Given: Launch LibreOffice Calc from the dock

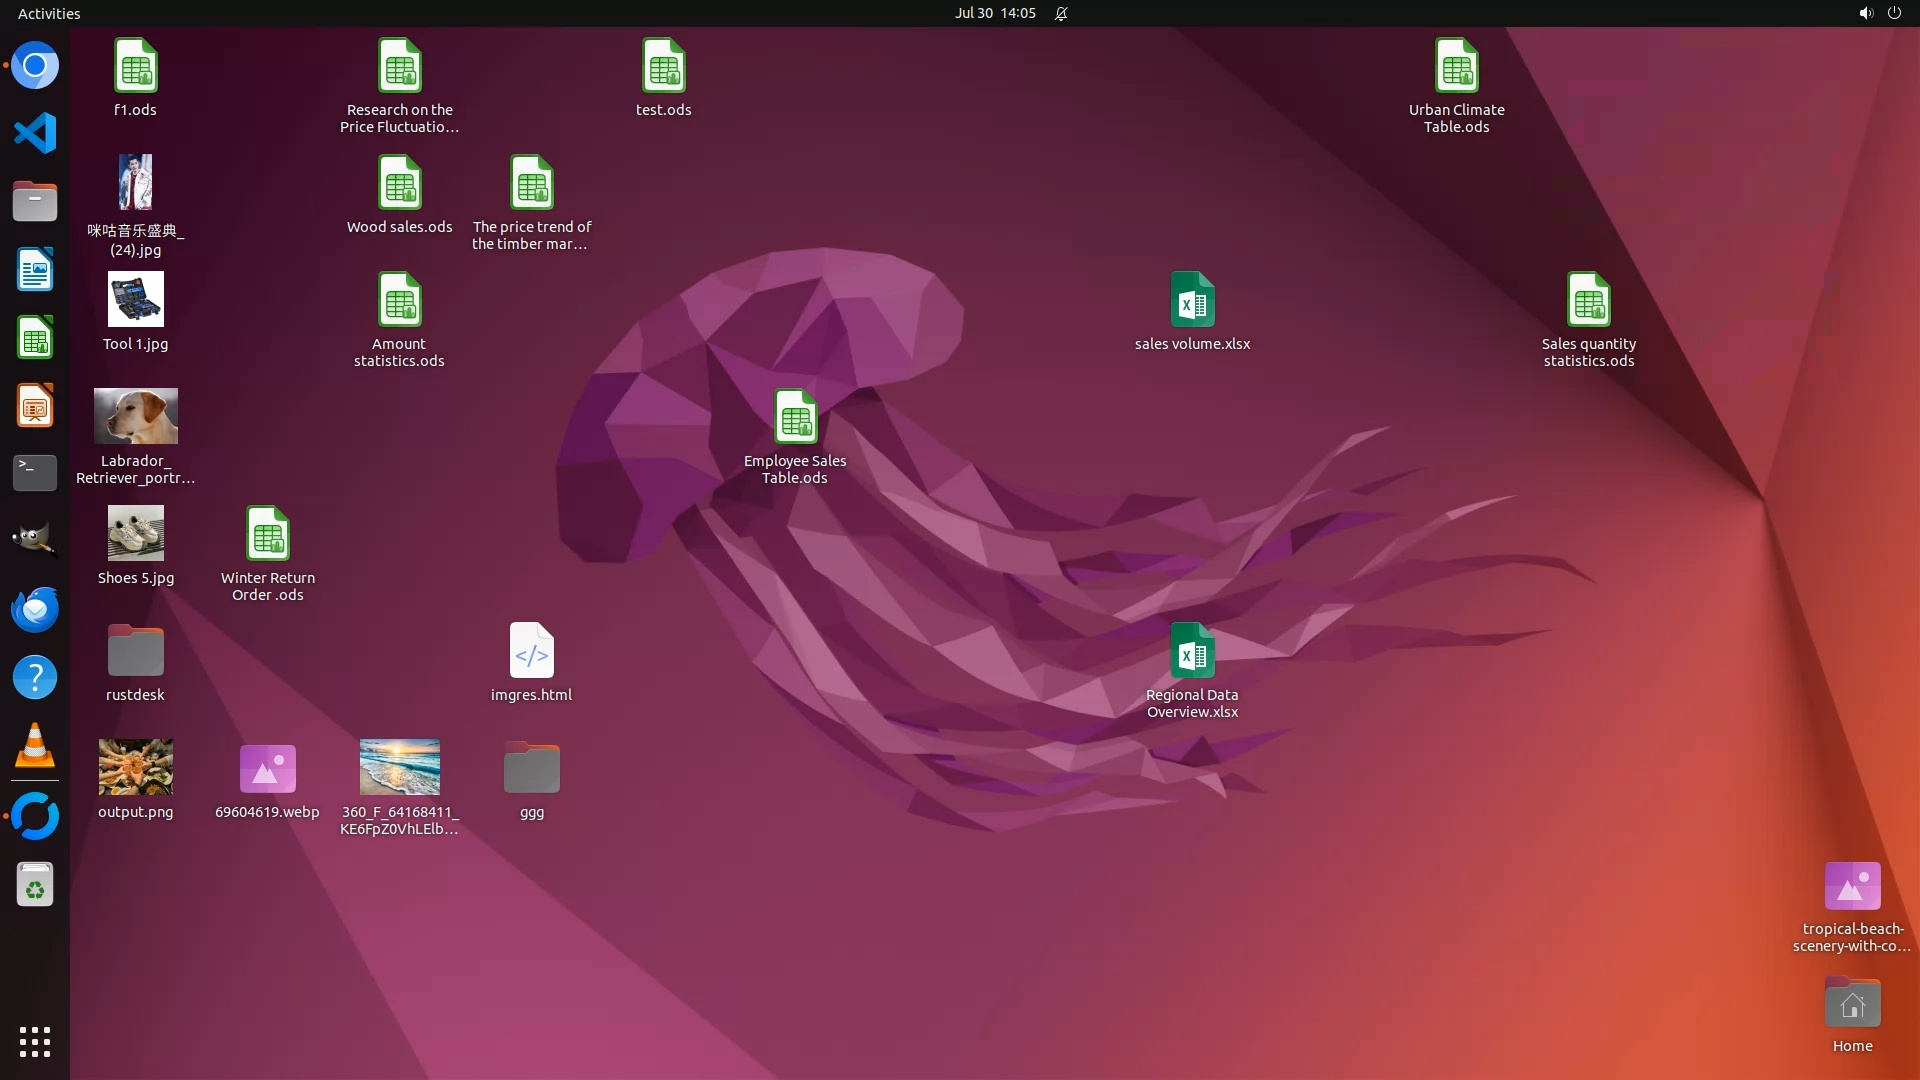Looking at the screenshot, I should pyautogui.click(x=35, y=338).
